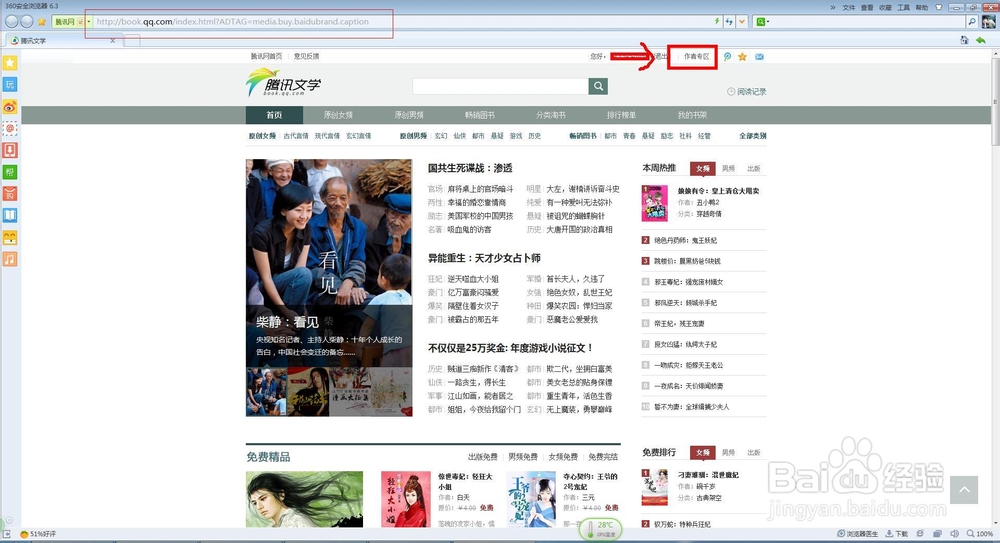Click the 意见反馈 feedback link

(x=307, y=56)
